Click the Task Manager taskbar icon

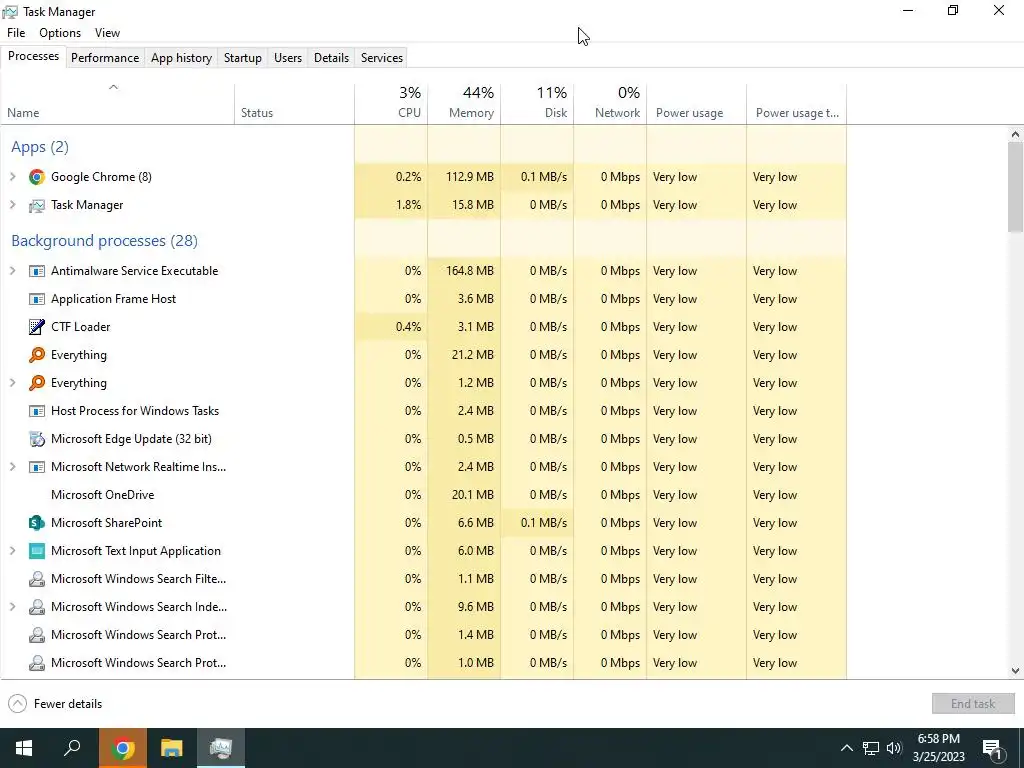pyautogui.click(x=221, y=748)
